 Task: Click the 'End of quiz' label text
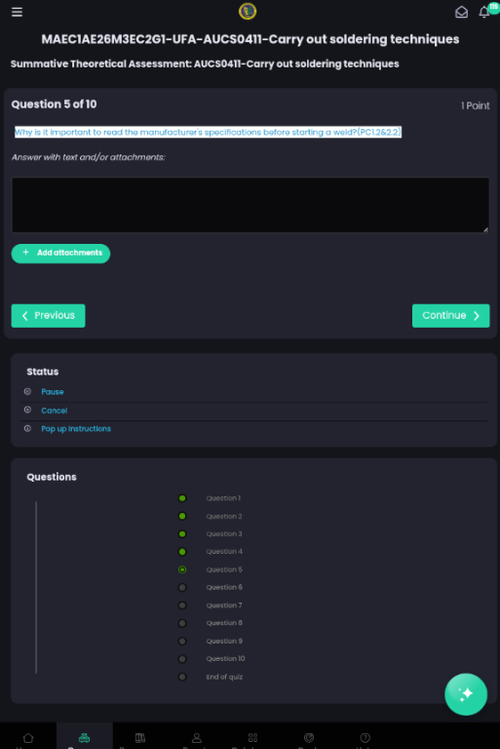(x=224, y=677)
